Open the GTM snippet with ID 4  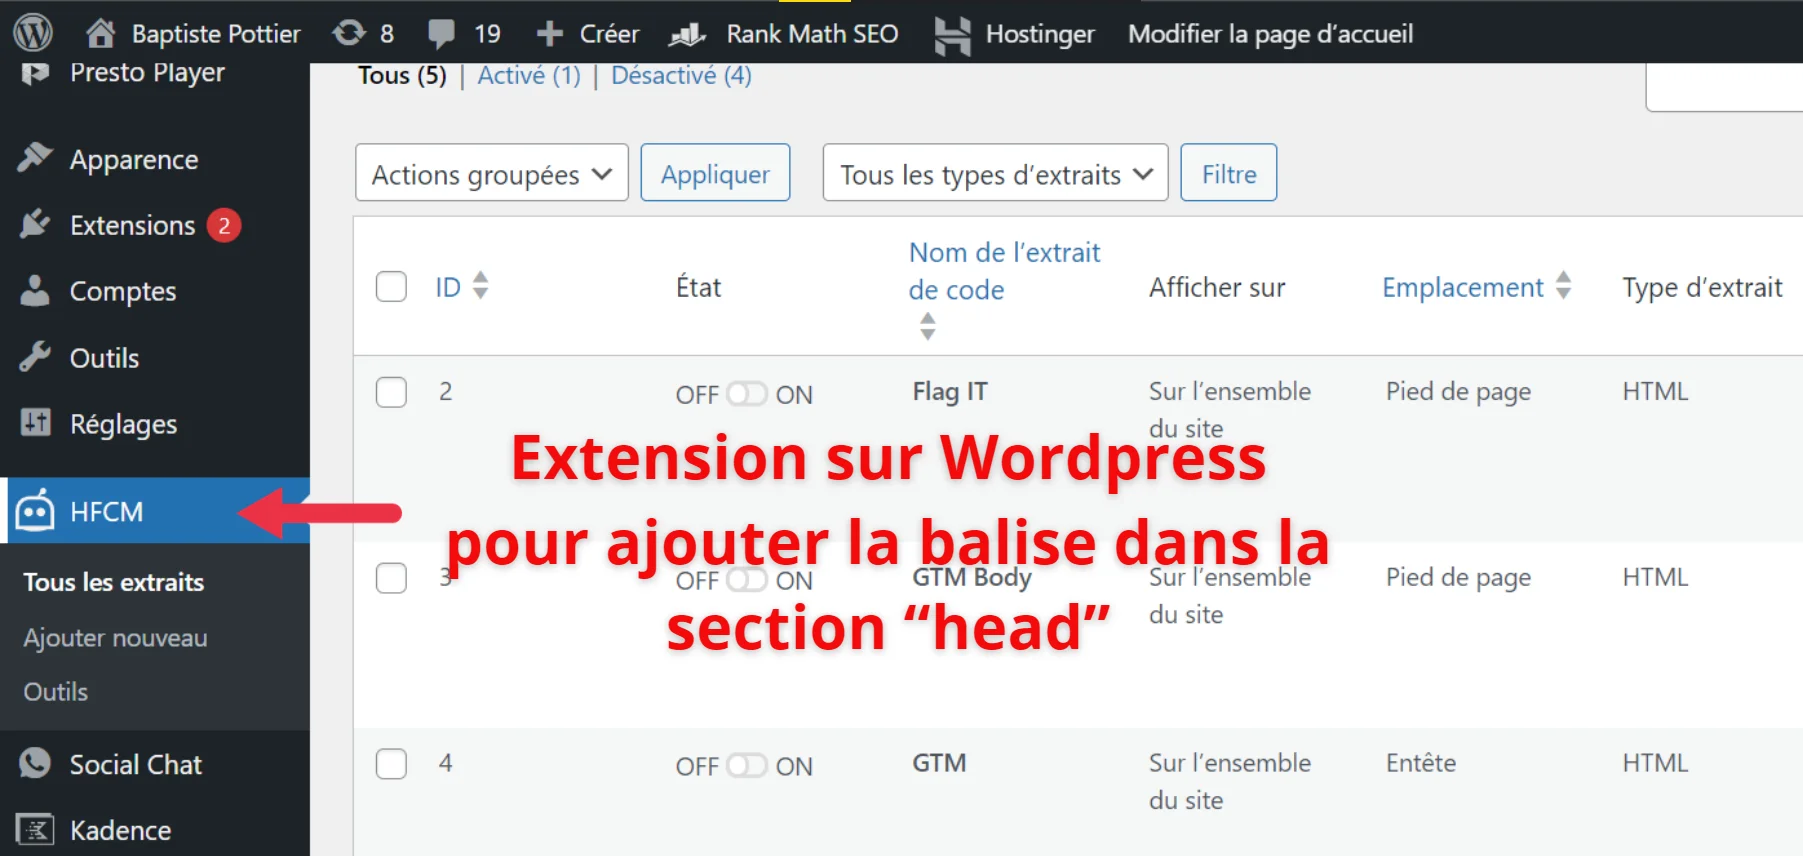(x=939, y=763)
